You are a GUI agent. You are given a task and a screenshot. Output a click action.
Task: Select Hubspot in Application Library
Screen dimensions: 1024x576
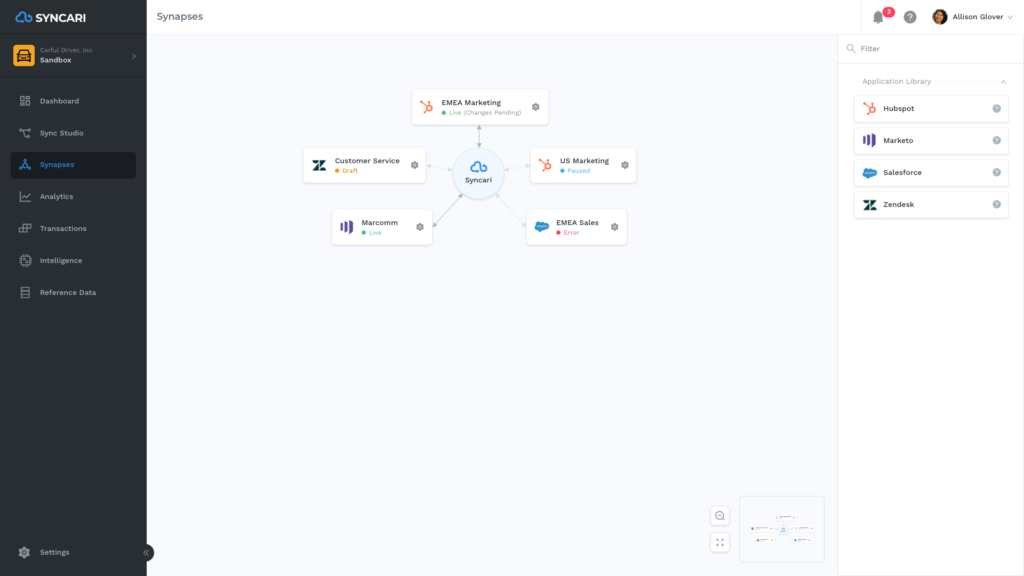[x=931, y=109]
